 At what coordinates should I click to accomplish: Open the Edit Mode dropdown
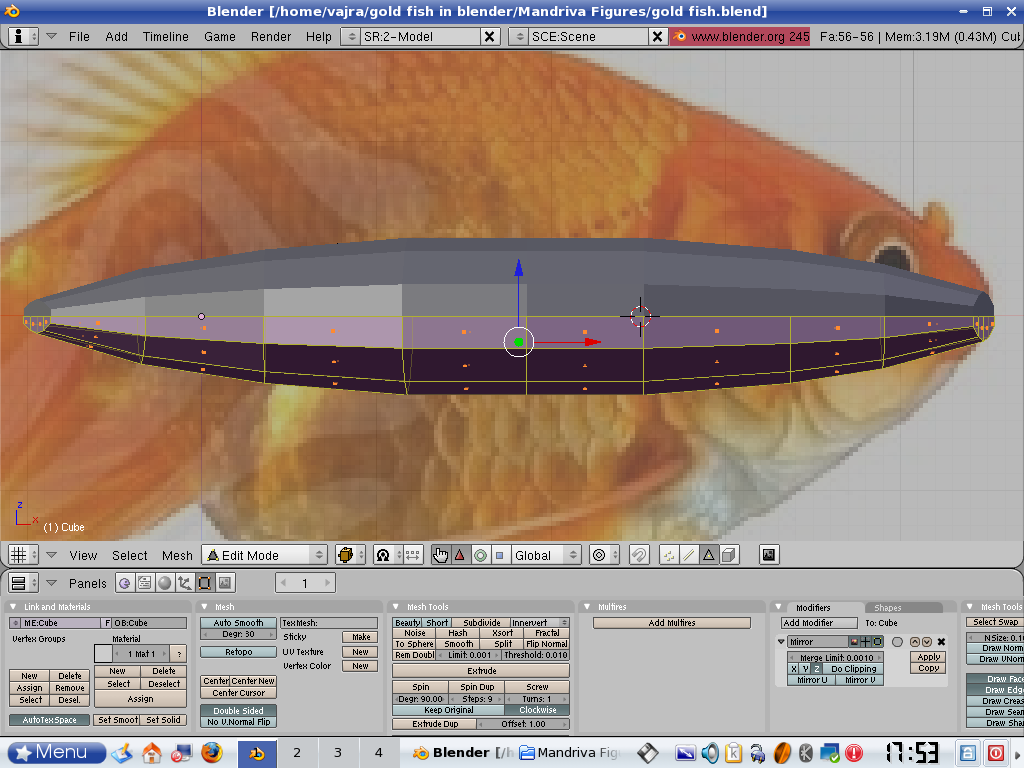tap(265, 555)
